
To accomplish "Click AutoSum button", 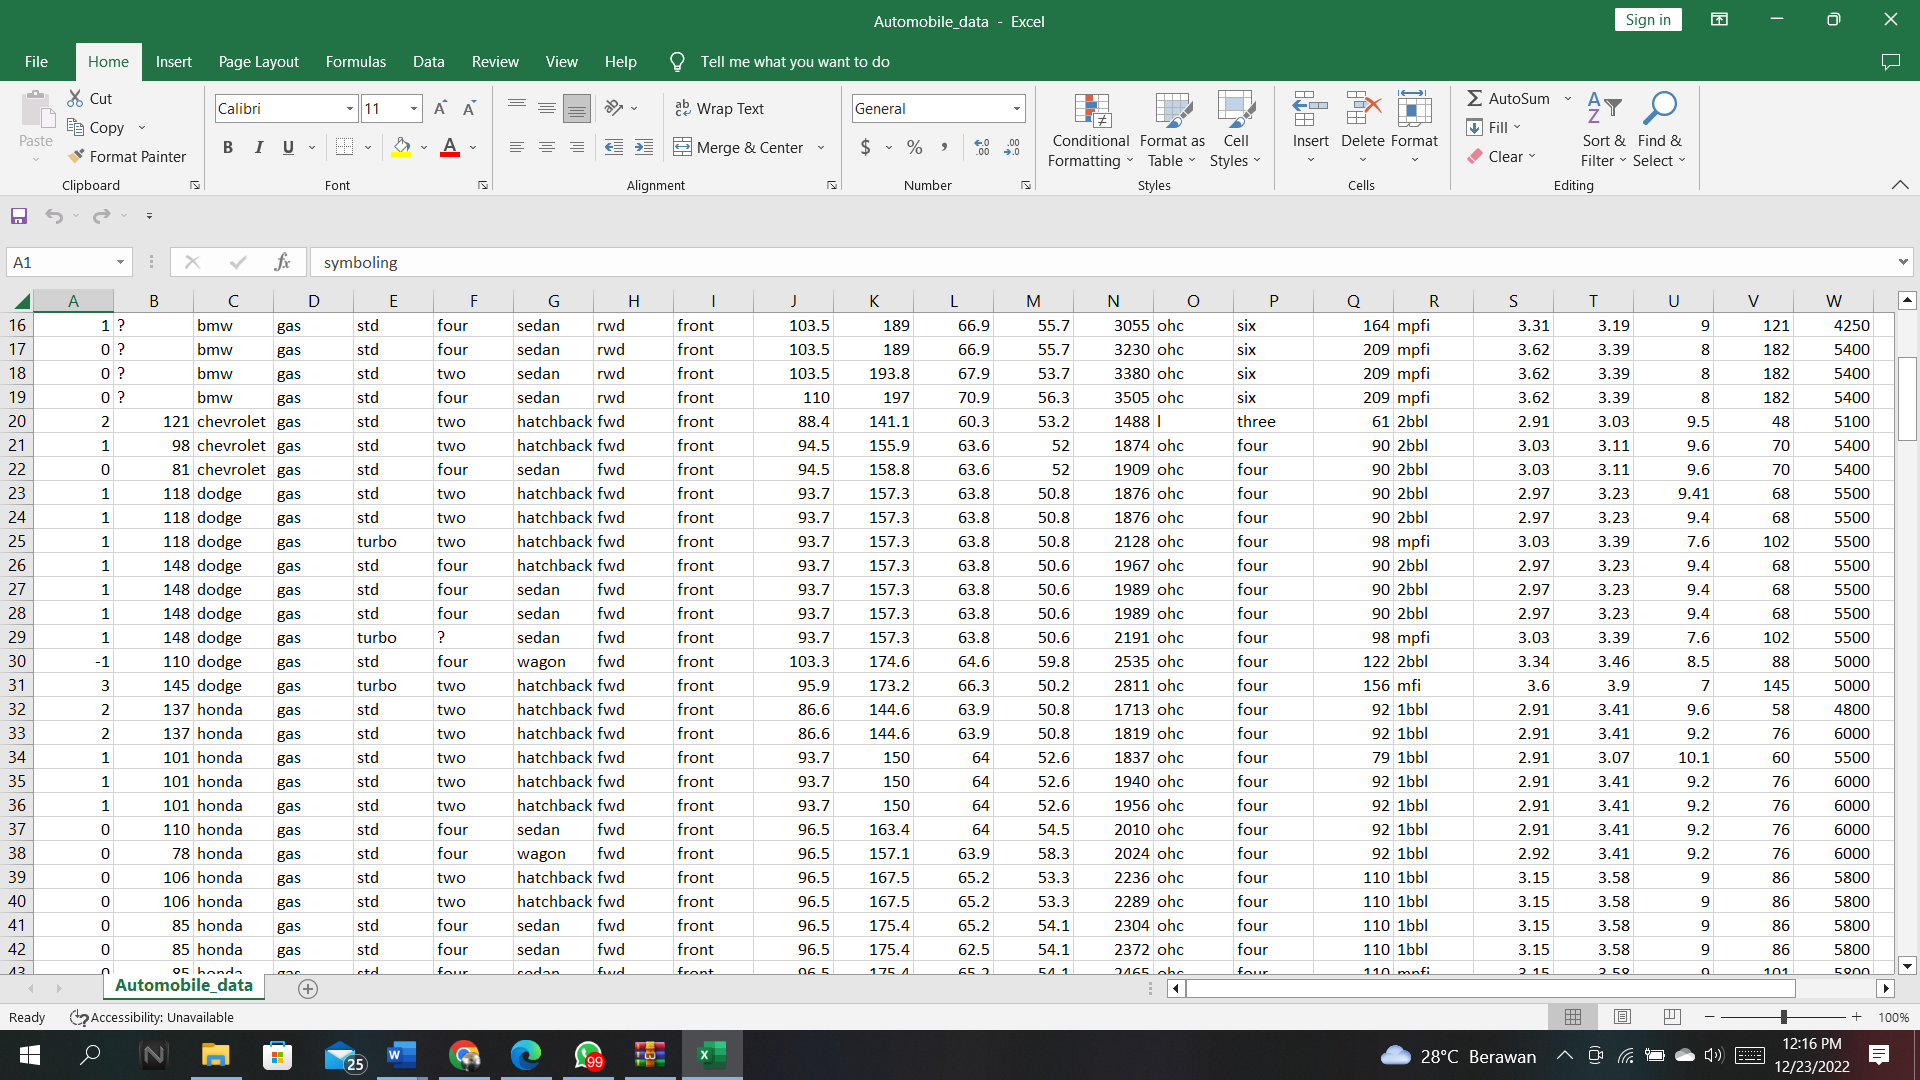I will (1508, 98).
